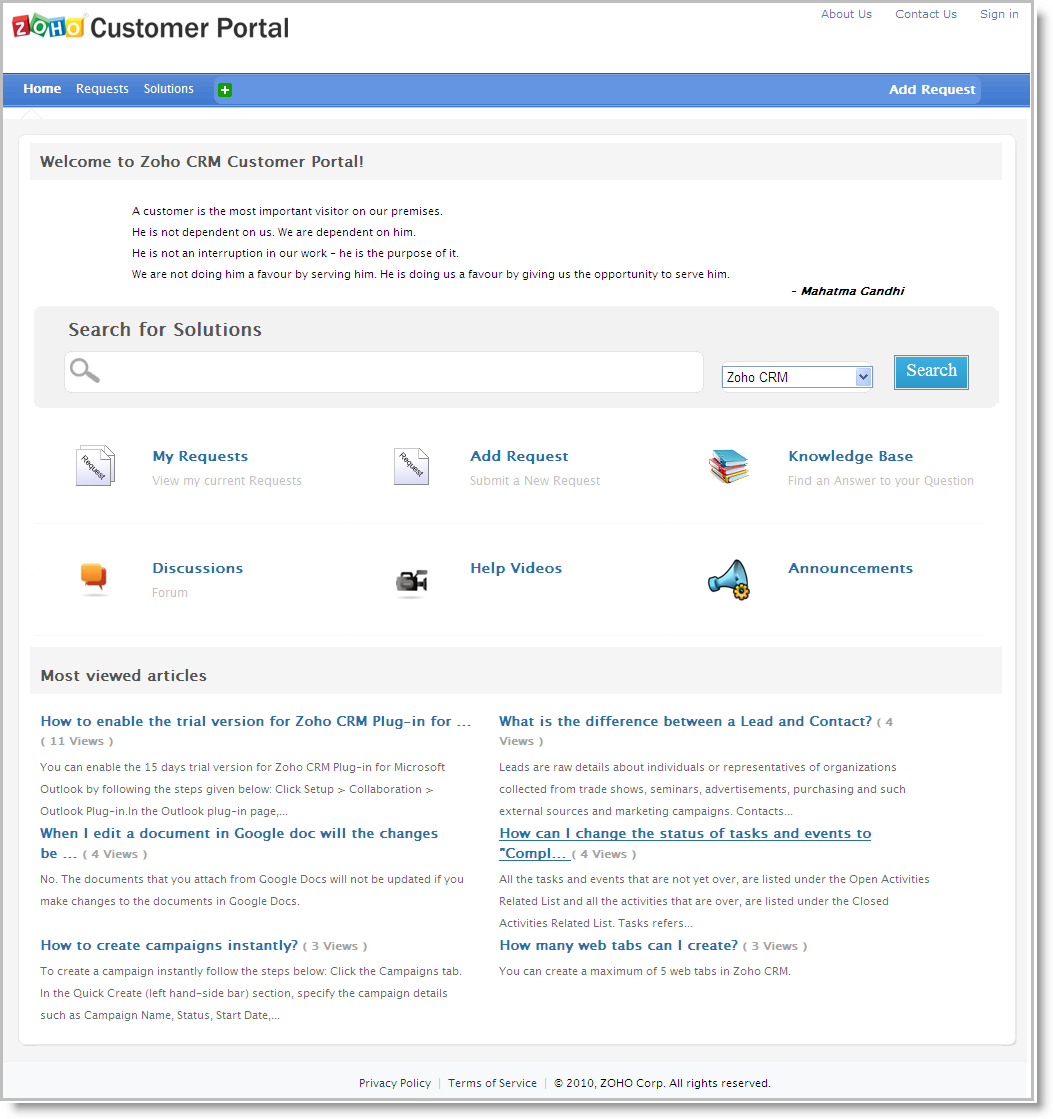Click the Zoho logo in header
This screenshot has width=1053, height=1119.
coord(49,26)
